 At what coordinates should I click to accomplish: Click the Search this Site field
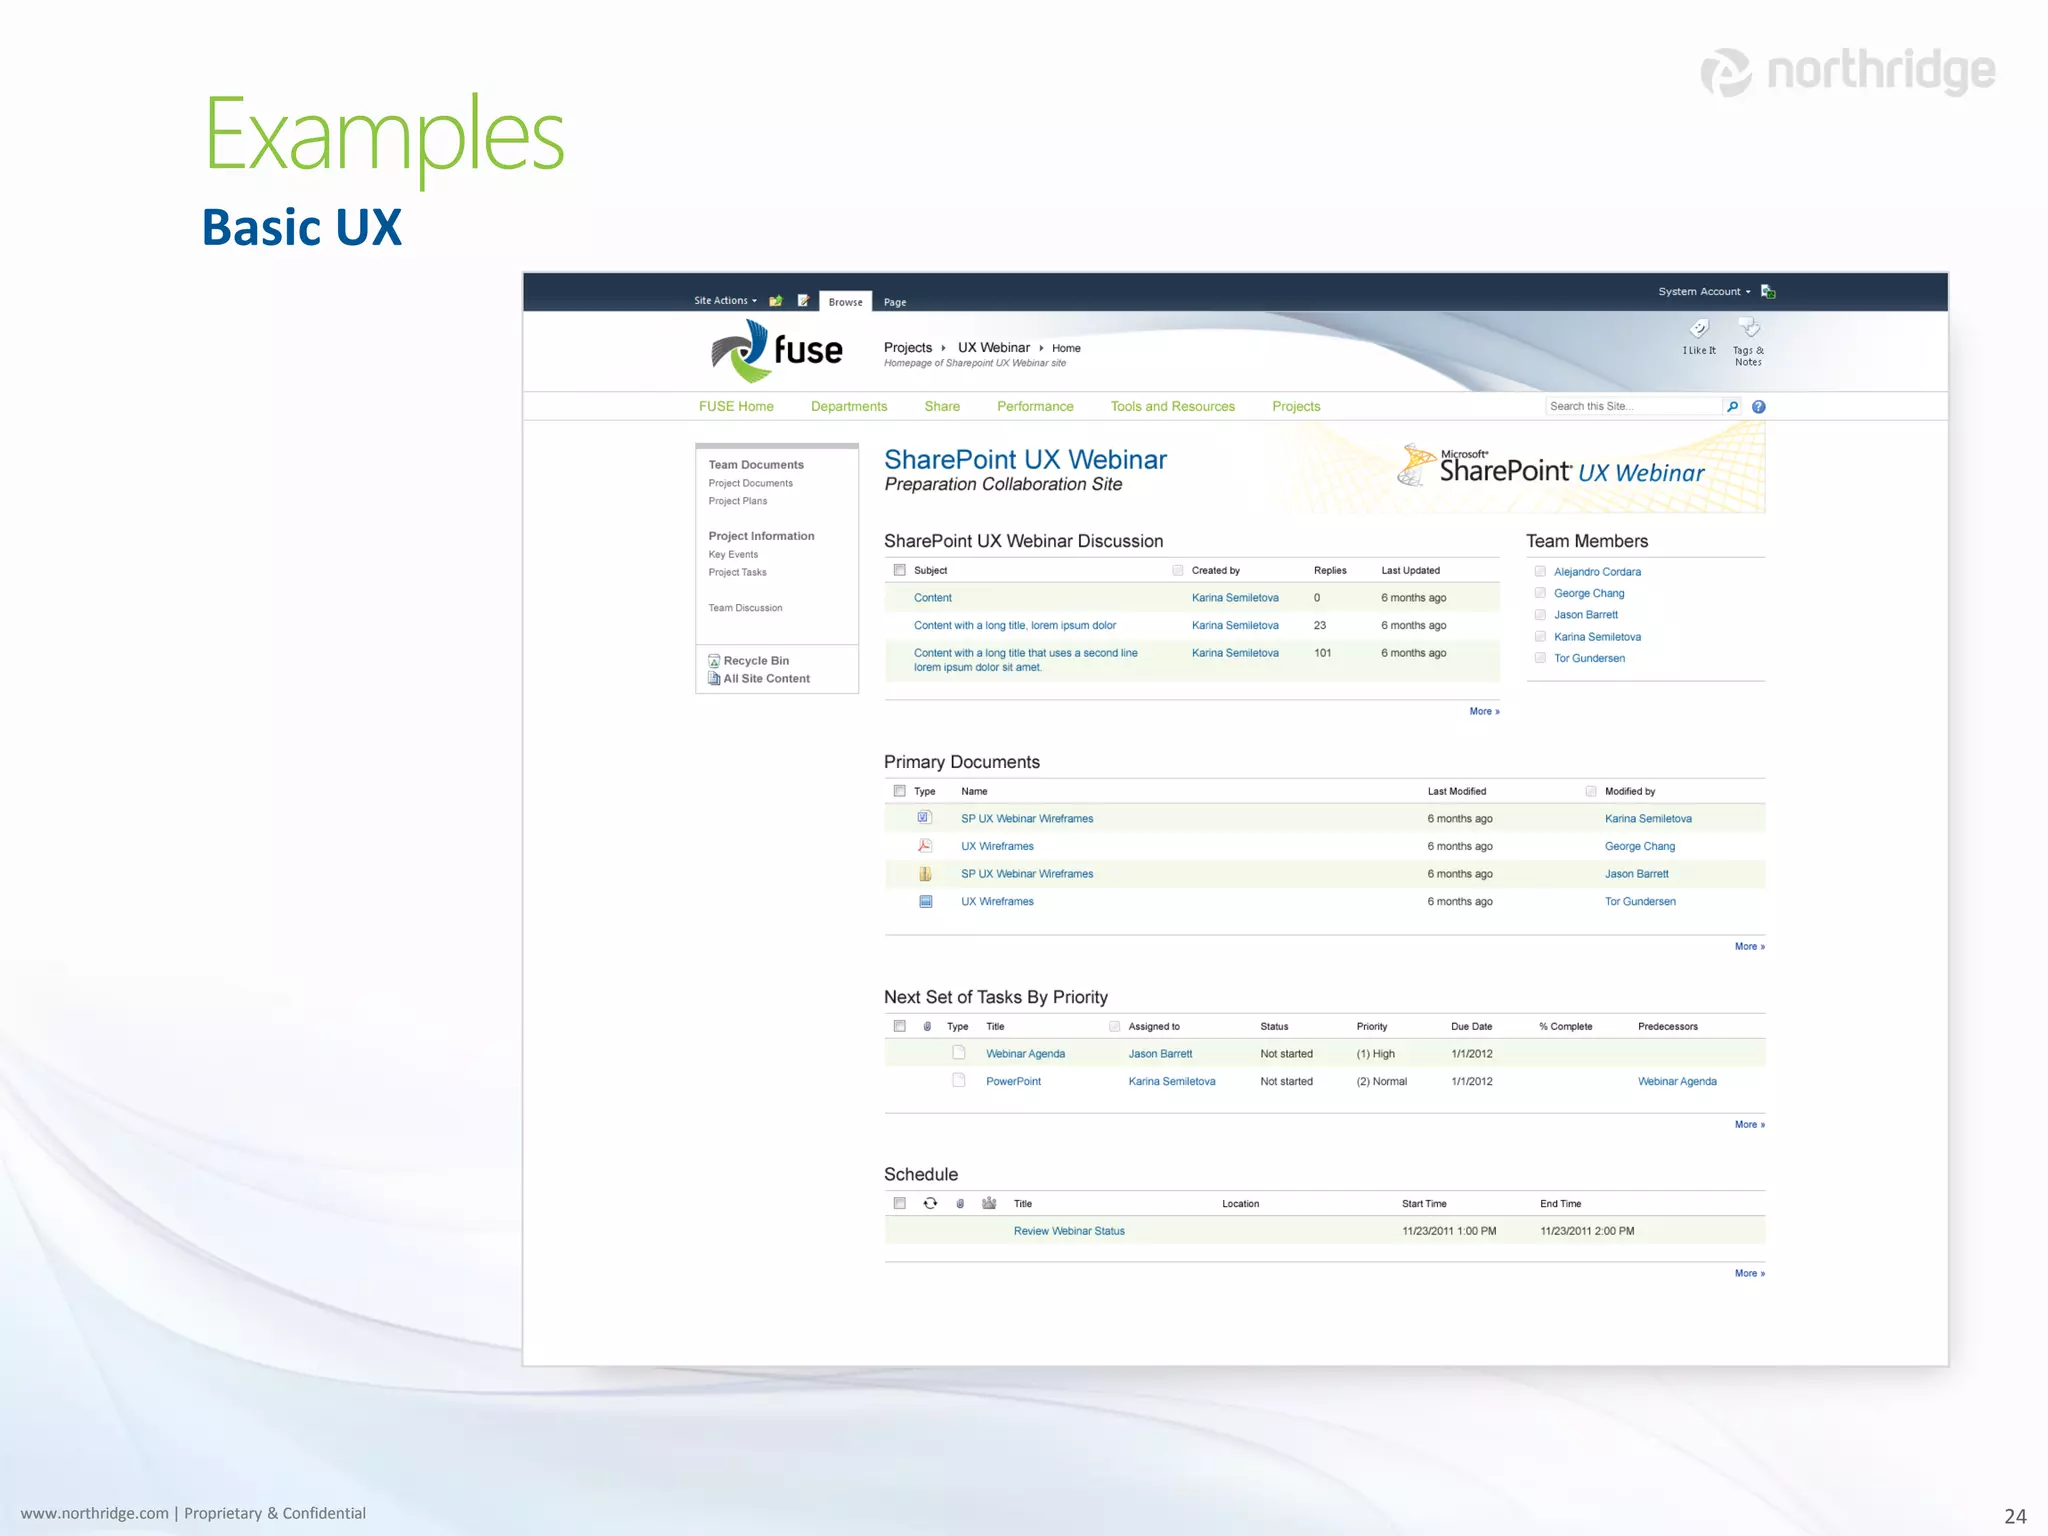[x=1634, y=406]
